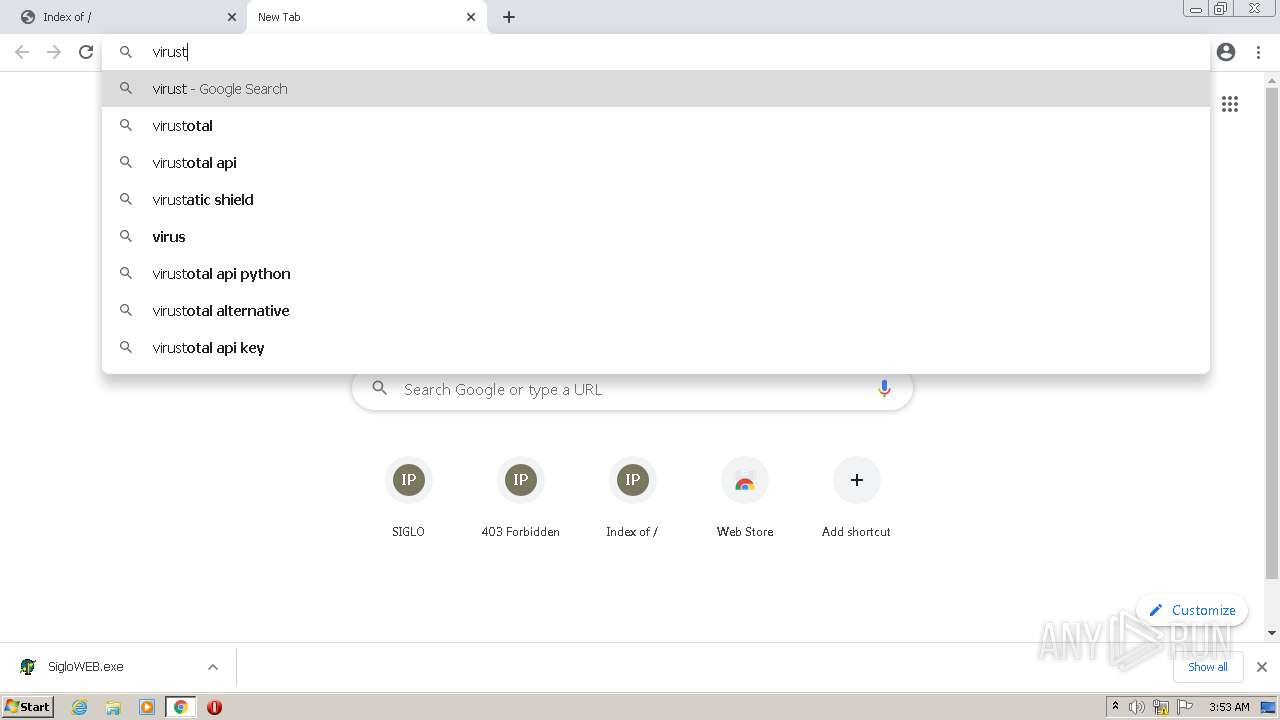The width and height of the screenshot is (1280, 720).
Task: Click the 'Search Google or type a URL' box
Action: pyautogui.click(x=632, y=390)
